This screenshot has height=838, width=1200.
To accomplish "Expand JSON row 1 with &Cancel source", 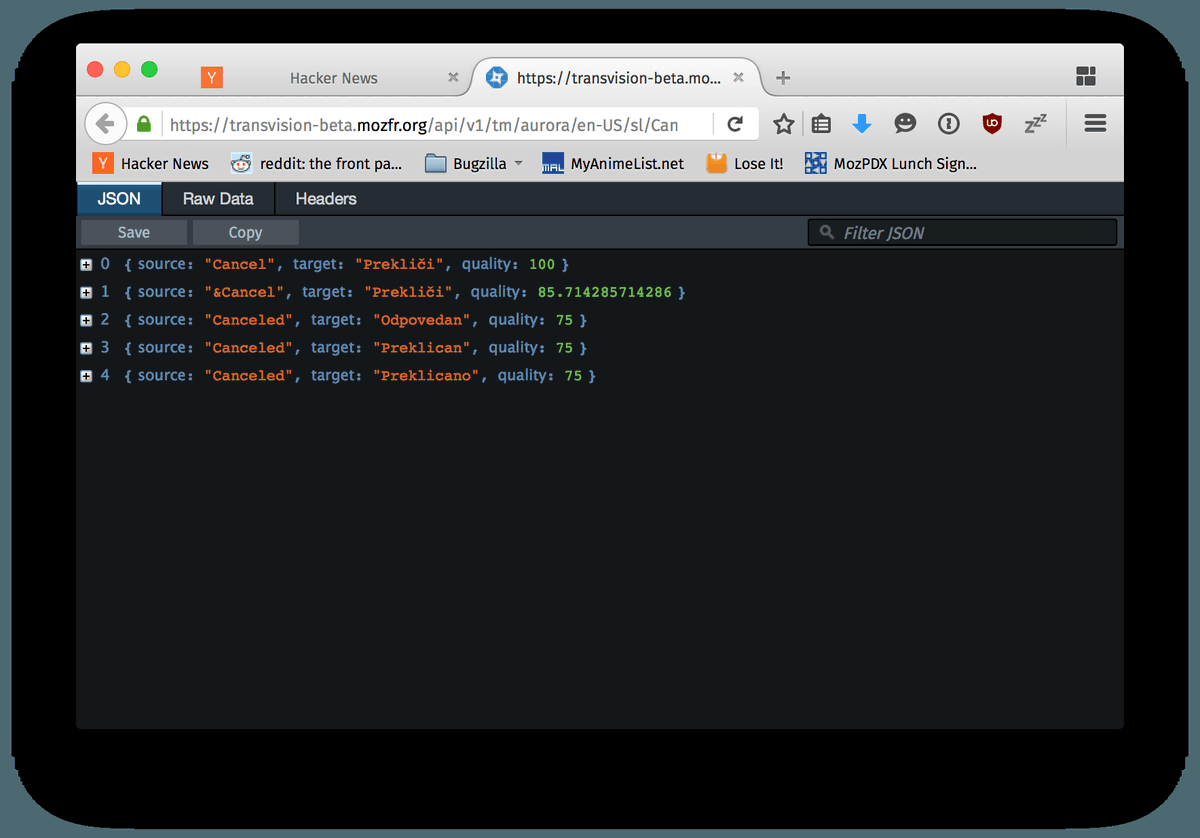I will (86, 292).
